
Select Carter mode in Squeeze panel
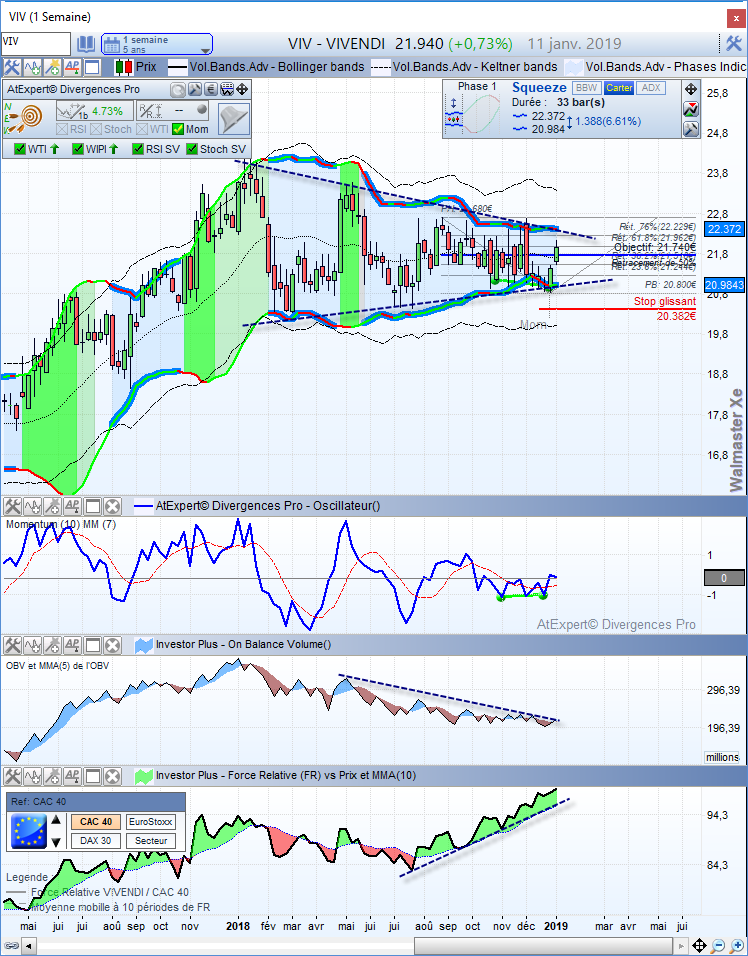pyautogui.click(x=619, y=88)
